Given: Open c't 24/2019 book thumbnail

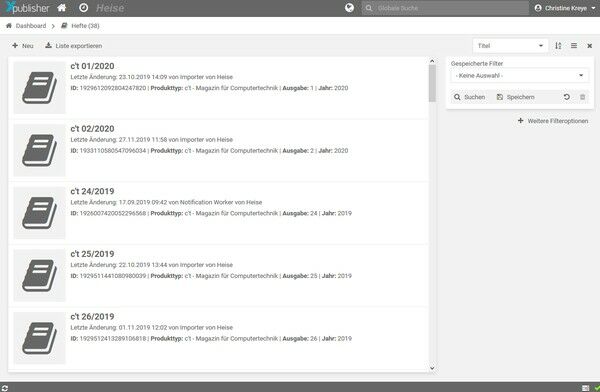Looking at the screenshot, I should [x=39, y=213].
